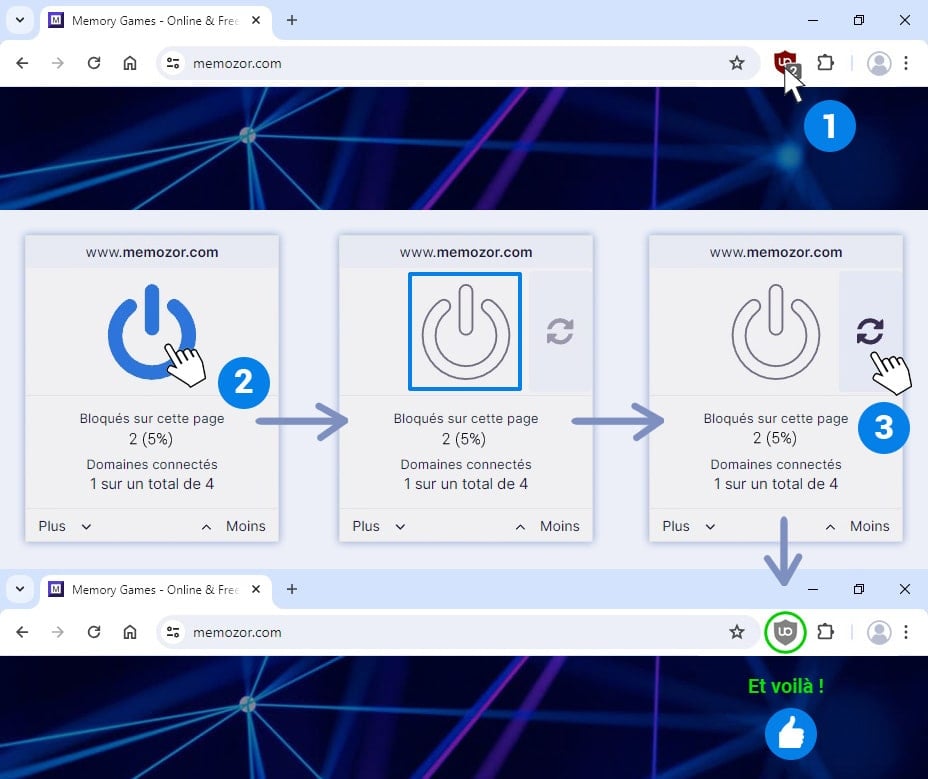Reload page in the top browser toolbar
This screenshot has width=928, height=779.
[x=94, y=63]
